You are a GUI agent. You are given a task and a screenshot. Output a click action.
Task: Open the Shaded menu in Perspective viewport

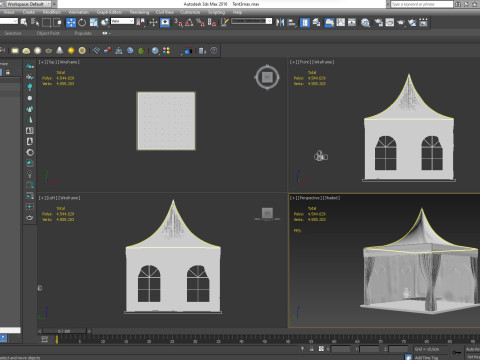click(331, 198)
